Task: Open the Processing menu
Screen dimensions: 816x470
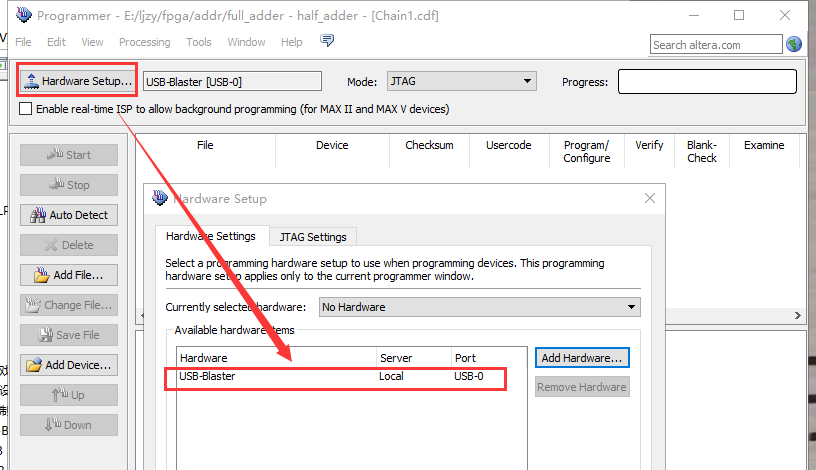Action: pyautogui.click(x=144, y=42)
